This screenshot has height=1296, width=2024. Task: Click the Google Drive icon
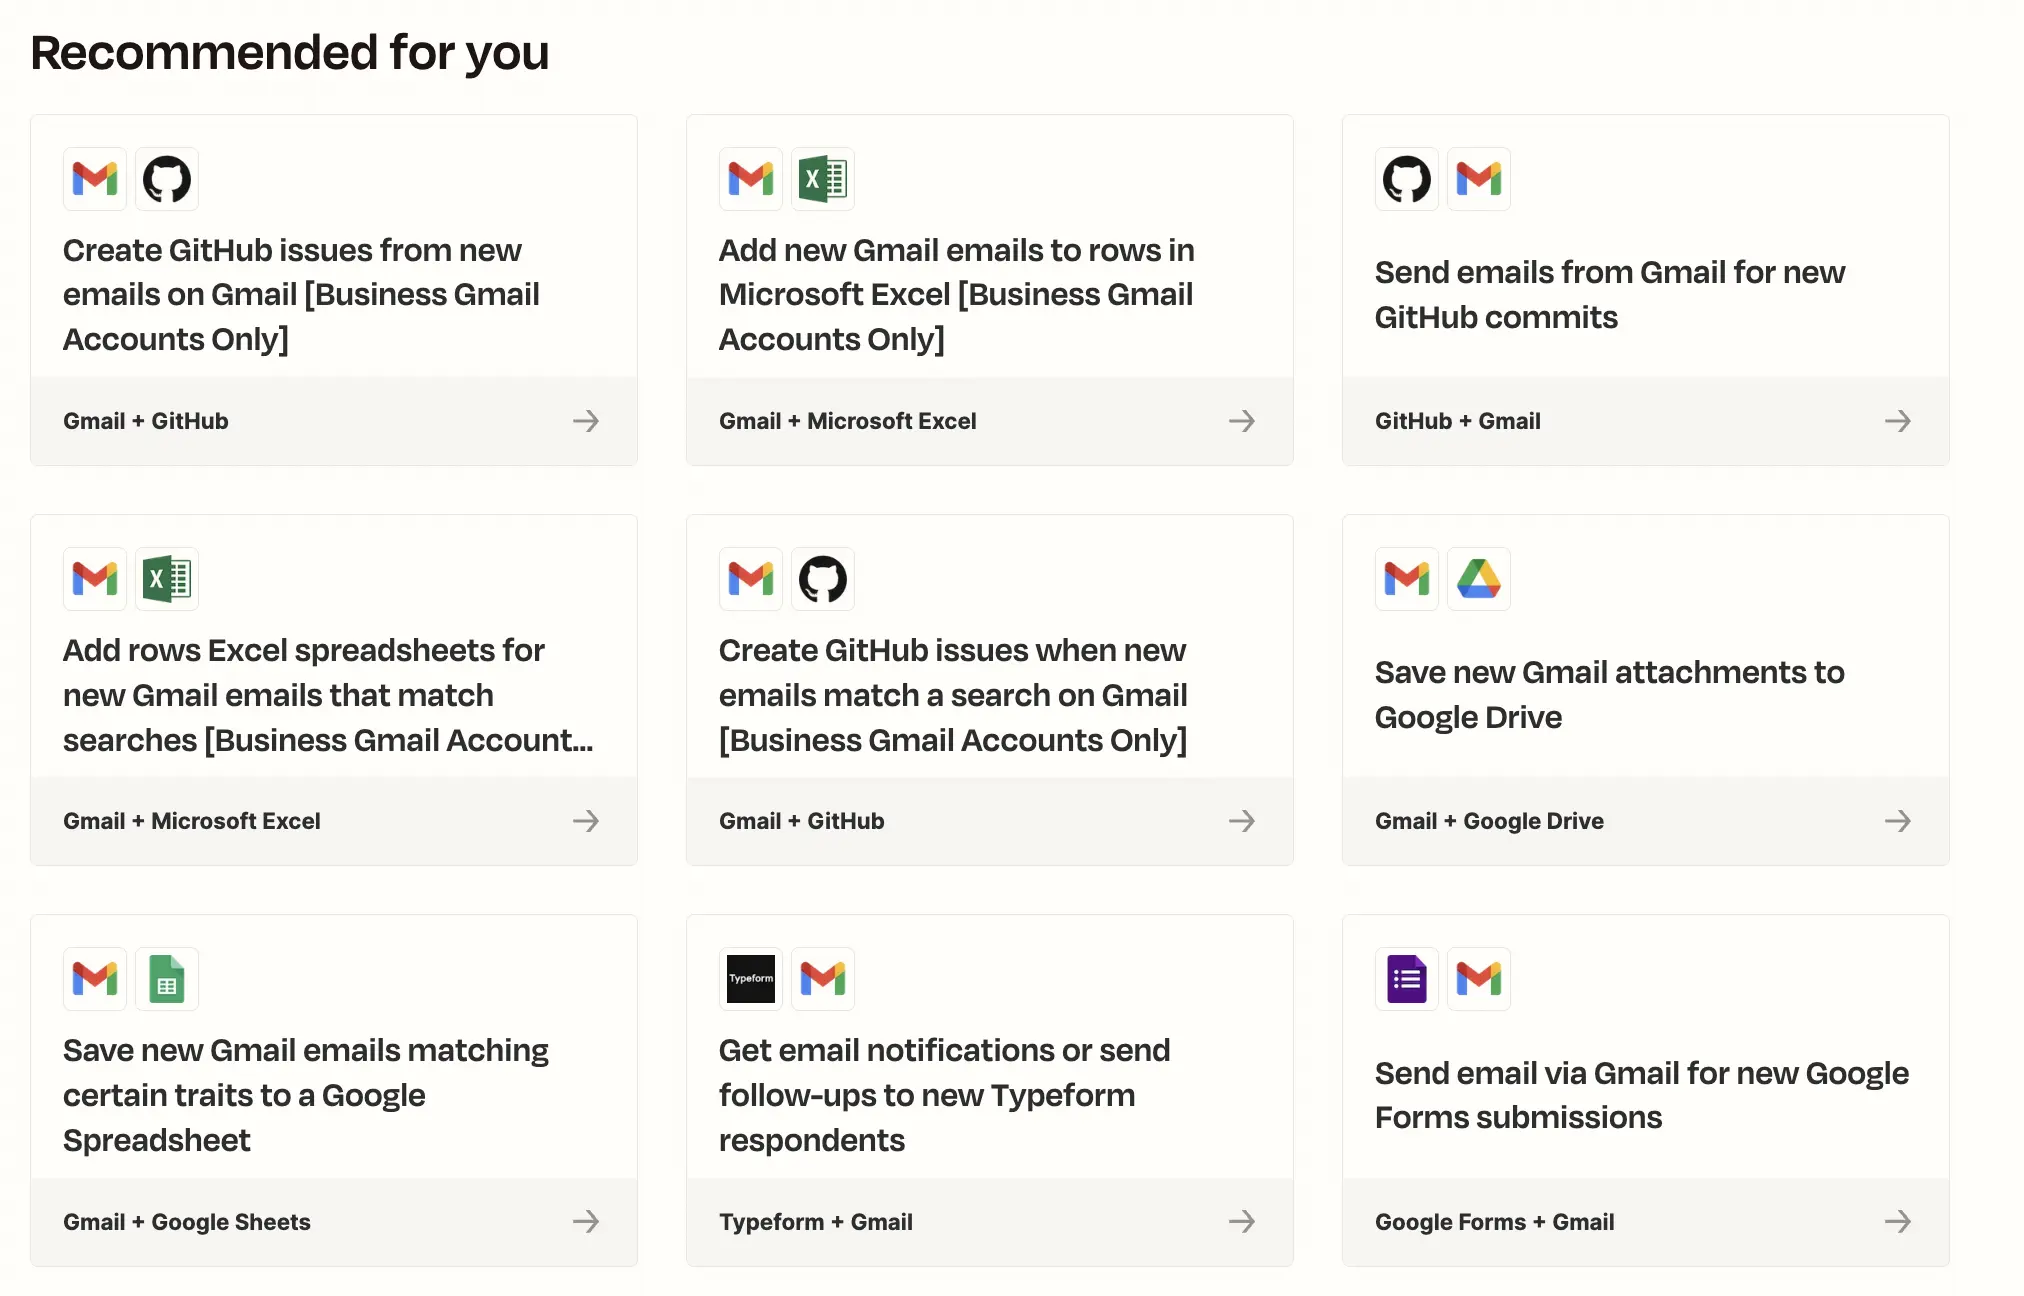1479,579
